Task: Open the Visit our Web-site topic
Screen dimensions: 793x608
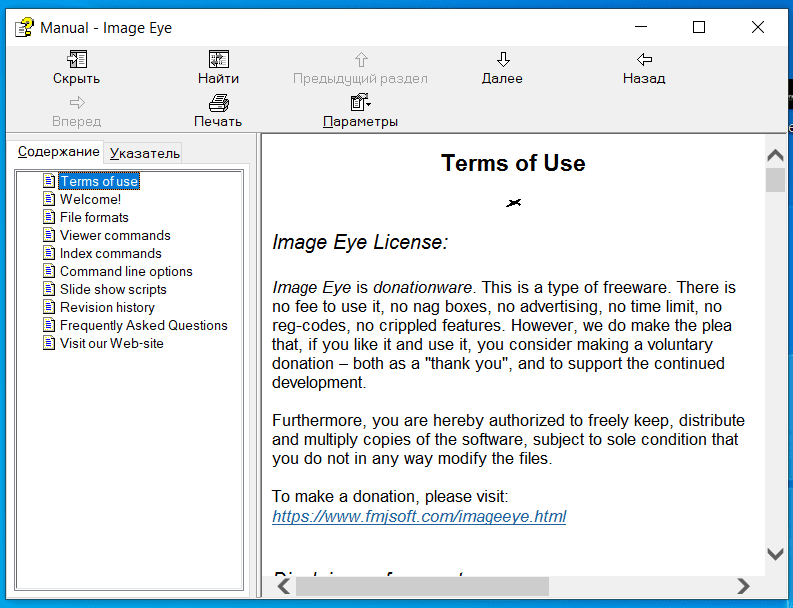Action: [x=112, y=343]
